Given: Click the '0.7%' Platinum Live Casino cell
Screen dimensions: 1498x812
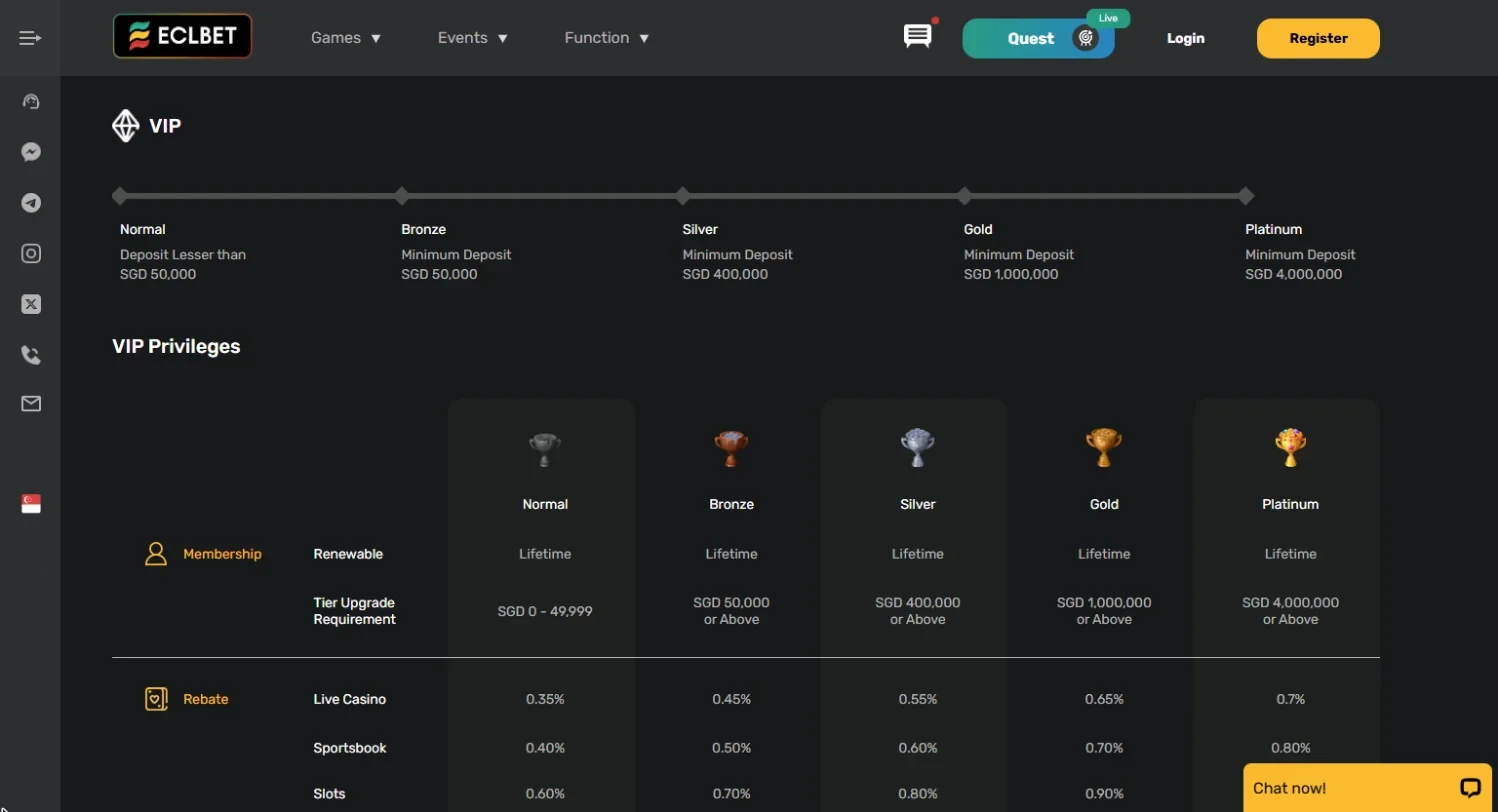Looking at the screenshot, I should (x=1290, y=699).
